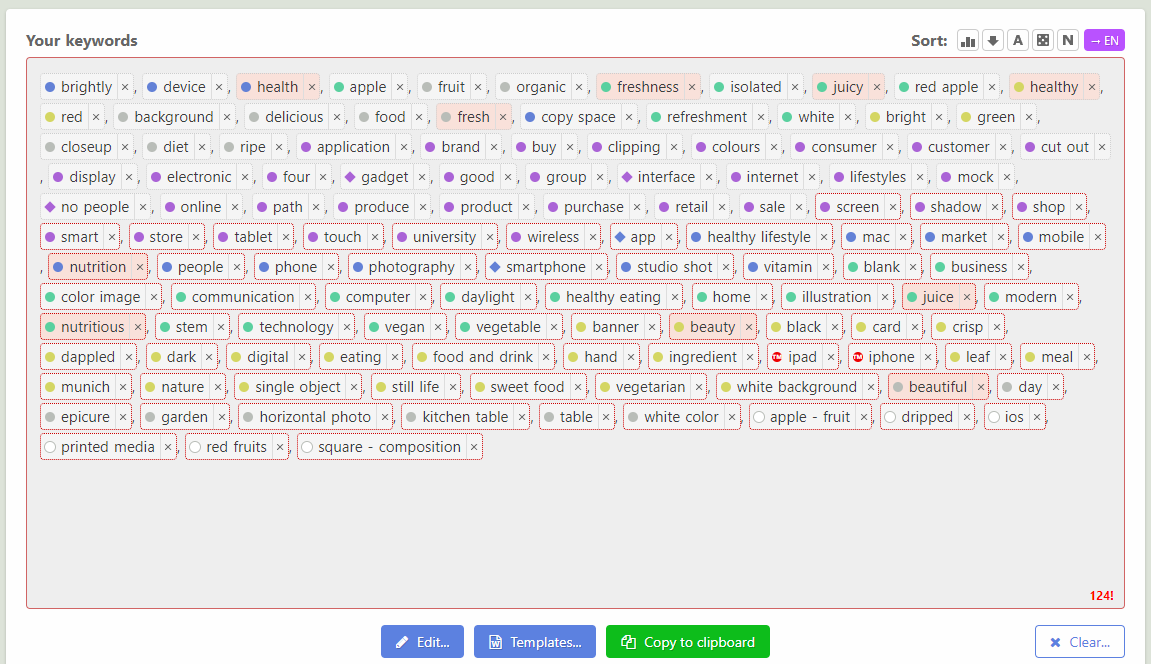Click the down arrow sort button

[993, 41]
